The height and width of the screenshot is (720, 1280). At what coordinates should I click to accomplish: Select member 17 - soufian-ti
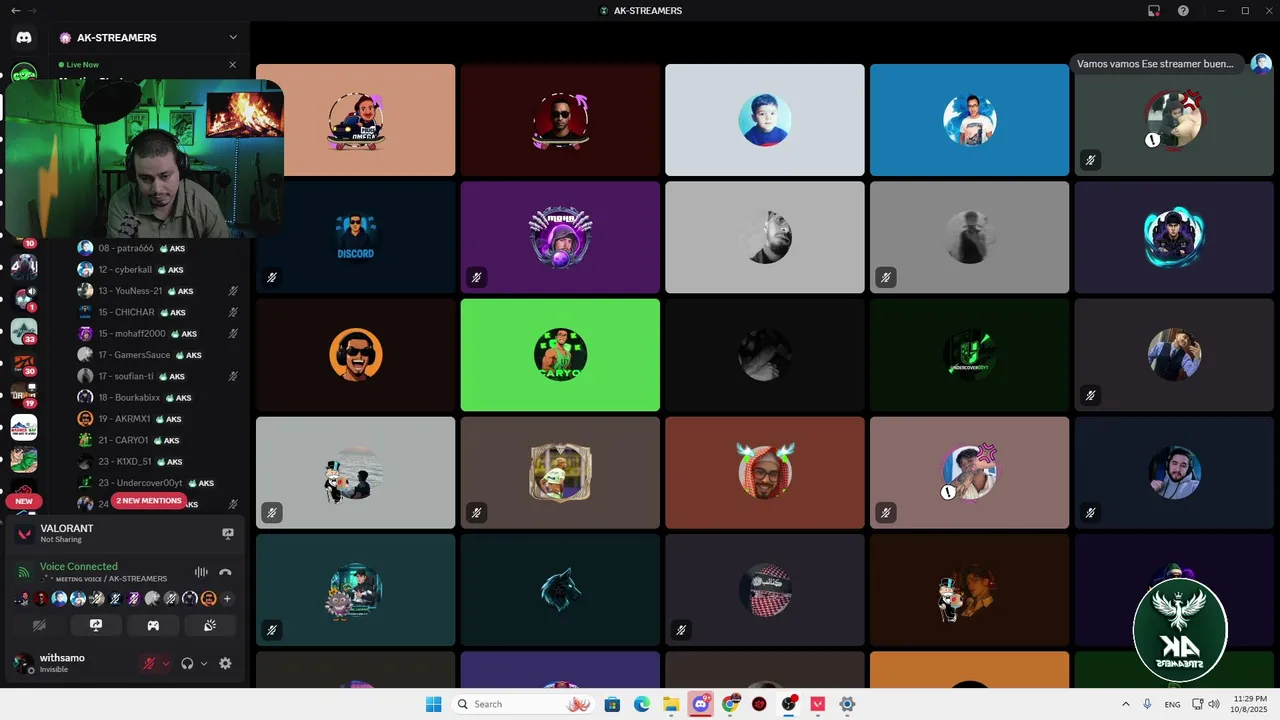[158, 376]
